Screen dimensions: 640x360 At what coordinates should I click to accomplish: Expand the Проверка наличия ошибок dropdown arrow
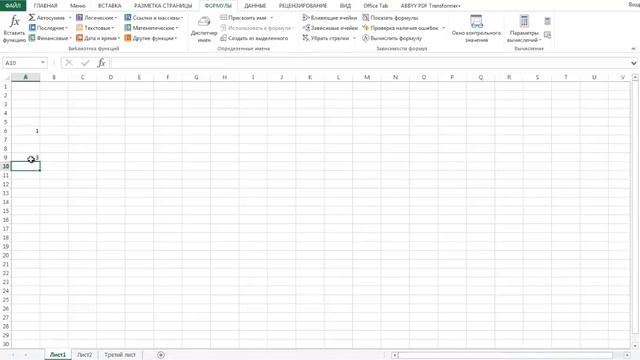click(x=444, y=28)
